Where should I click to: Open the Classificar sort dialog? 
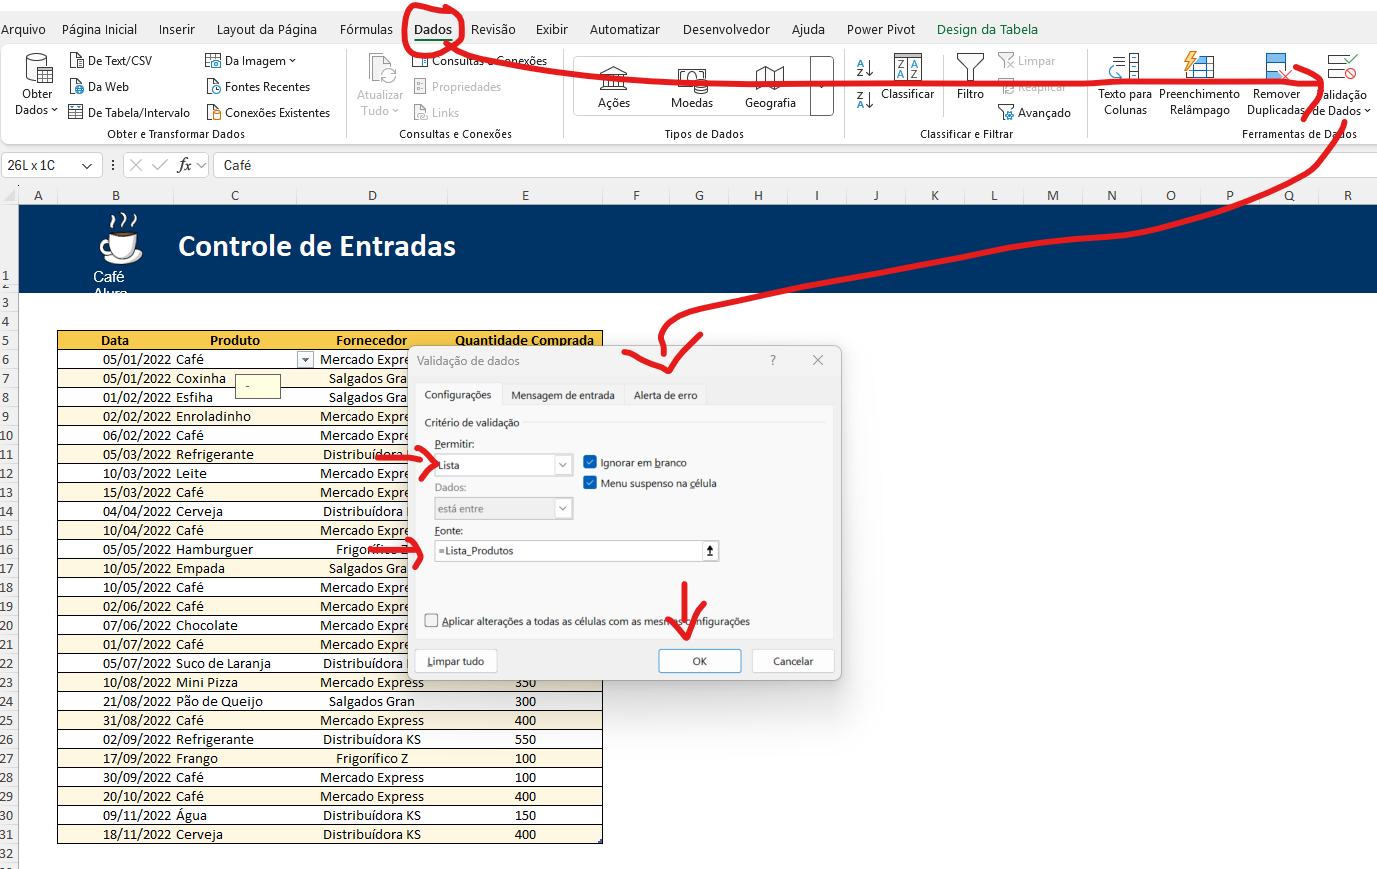pos(908,77)
